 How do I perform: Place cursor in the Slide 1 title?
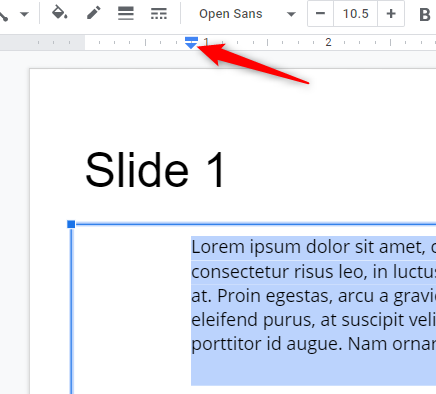pos(155,170)
